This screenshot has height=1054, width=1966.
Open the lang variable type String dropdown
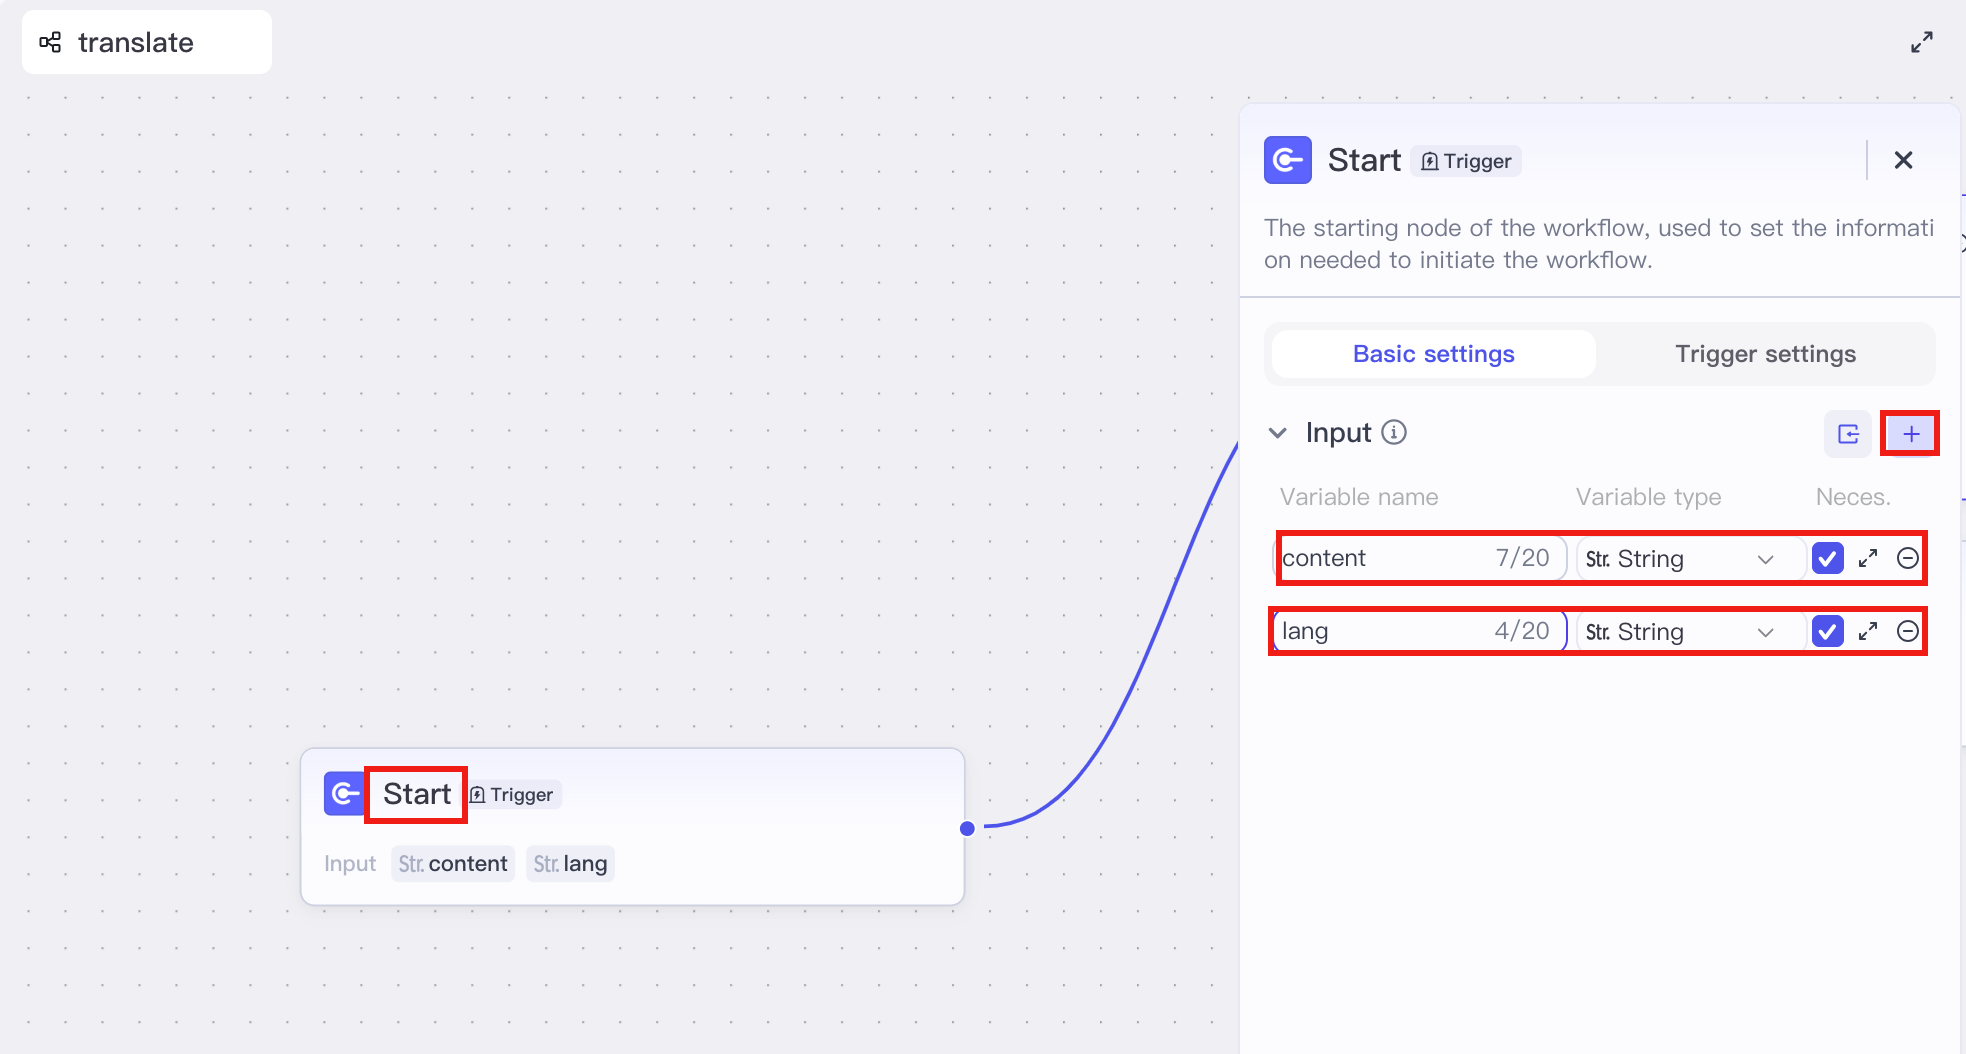(1690, 631)
